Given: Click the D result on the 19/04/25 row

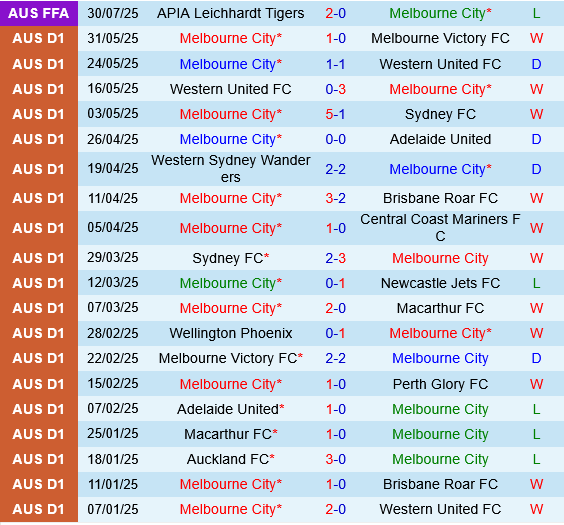Looking at the screenshot, I should coord(536,169).
